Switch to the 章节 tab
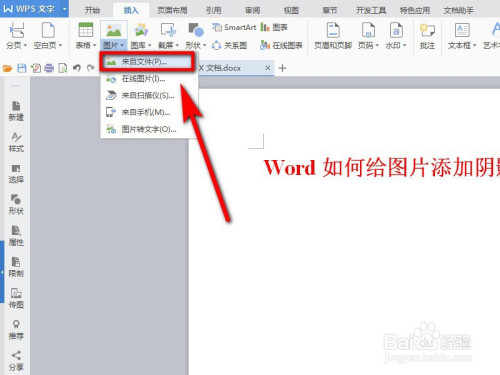The width and height of the screenshot is (500, 375). pos(330,10)
